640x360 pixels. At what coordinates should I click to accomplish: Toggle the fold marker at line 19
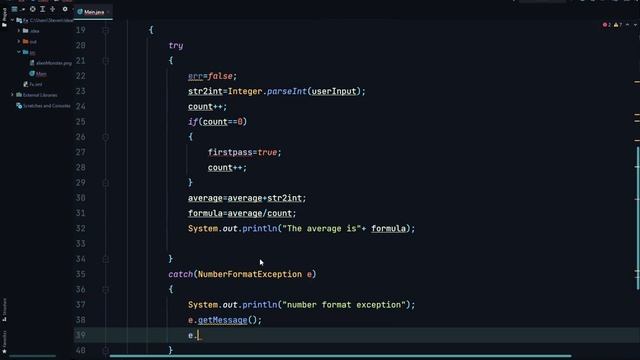(x=106, y=30)
